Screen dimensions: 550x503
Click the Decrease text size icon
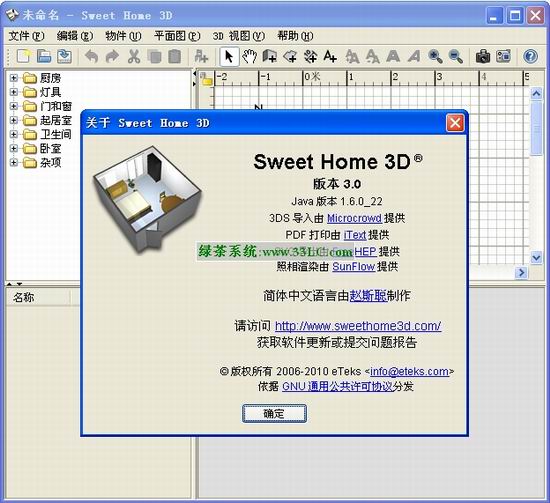coord(373,56)
